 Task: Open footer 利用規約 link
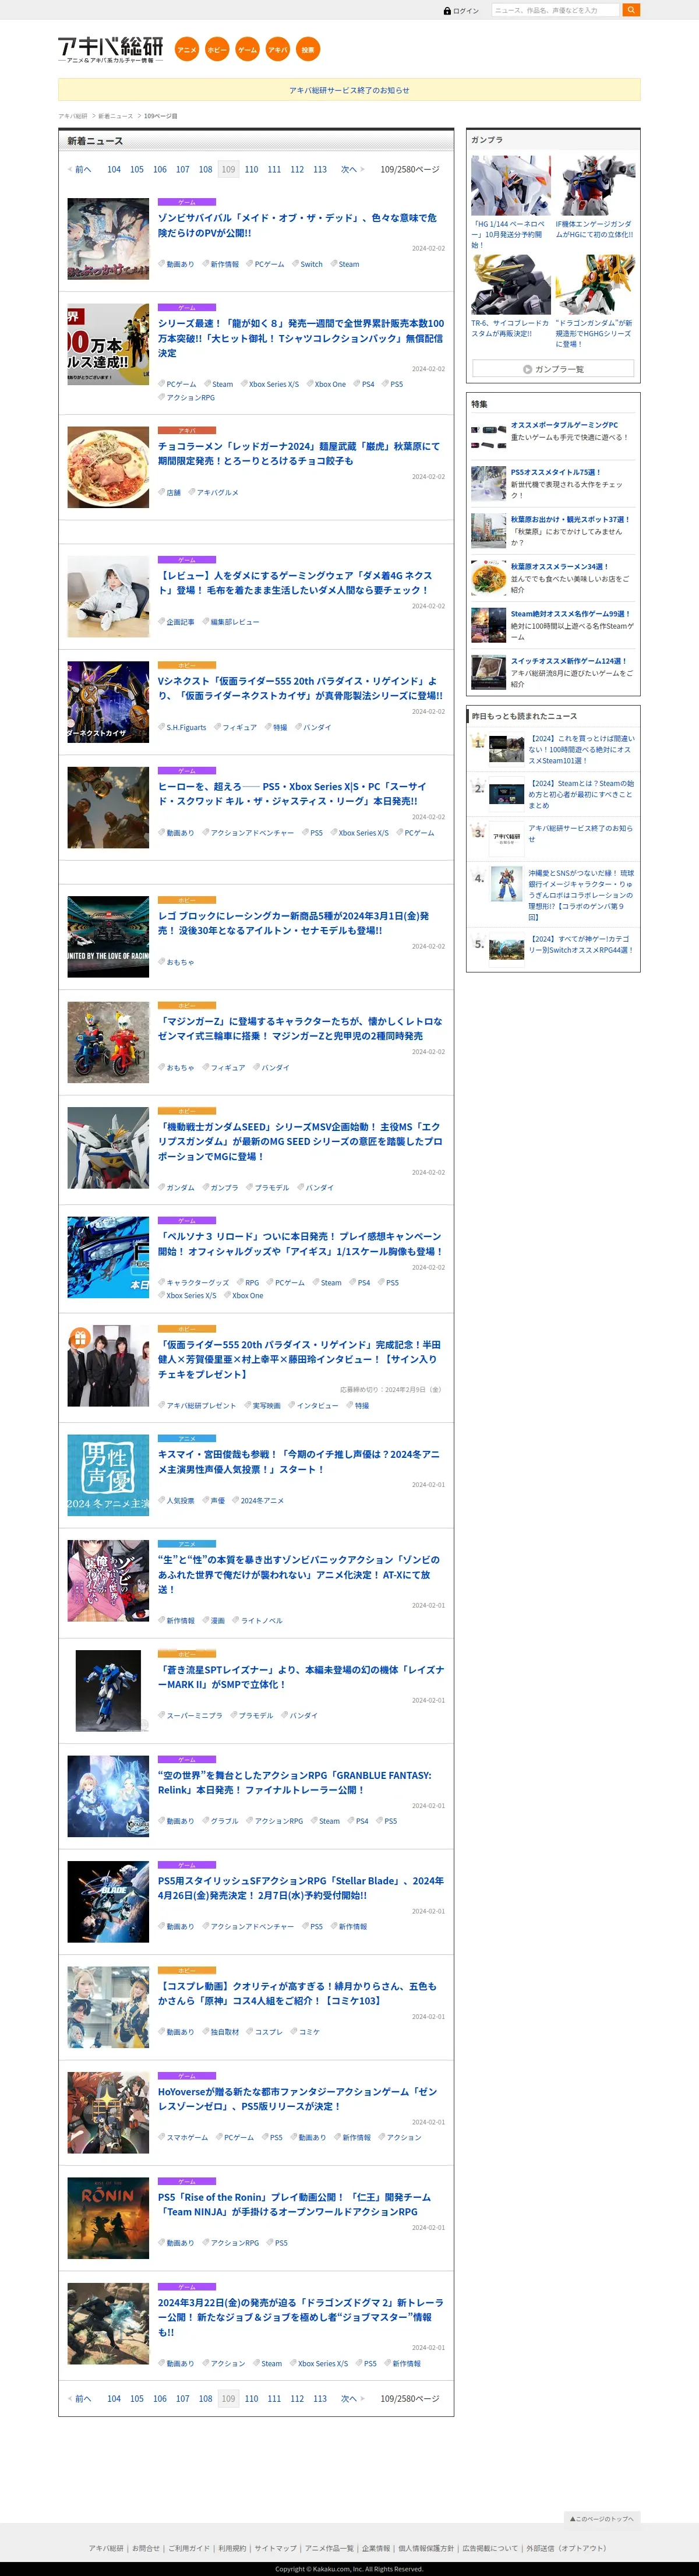232,2549
